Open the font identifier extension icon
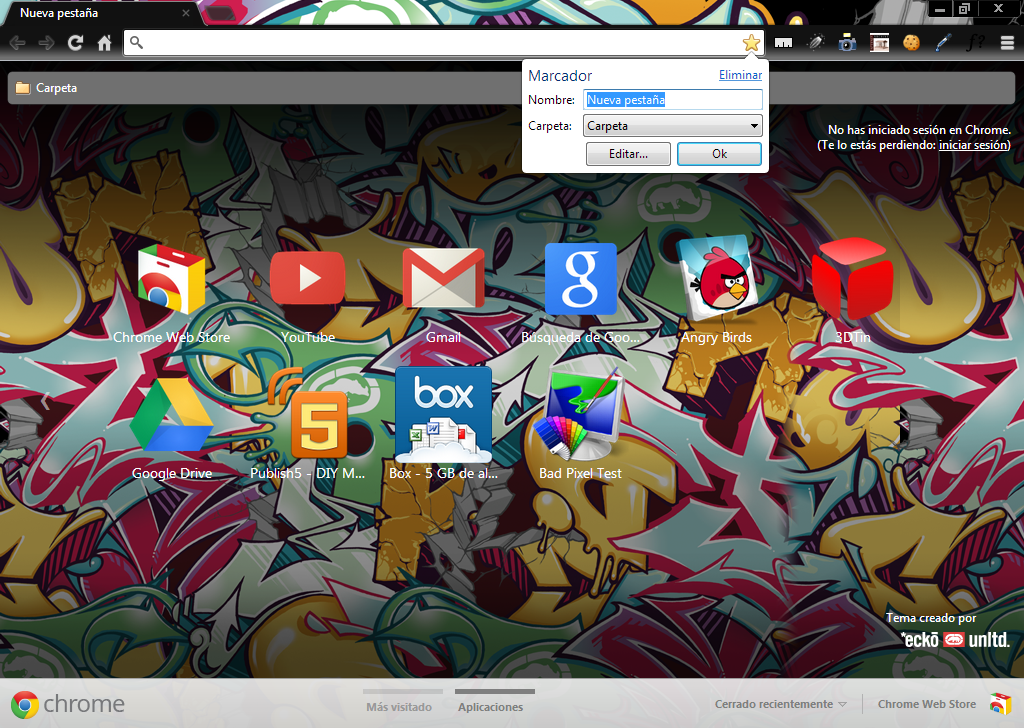1024x728 pixels. (975, 43)
